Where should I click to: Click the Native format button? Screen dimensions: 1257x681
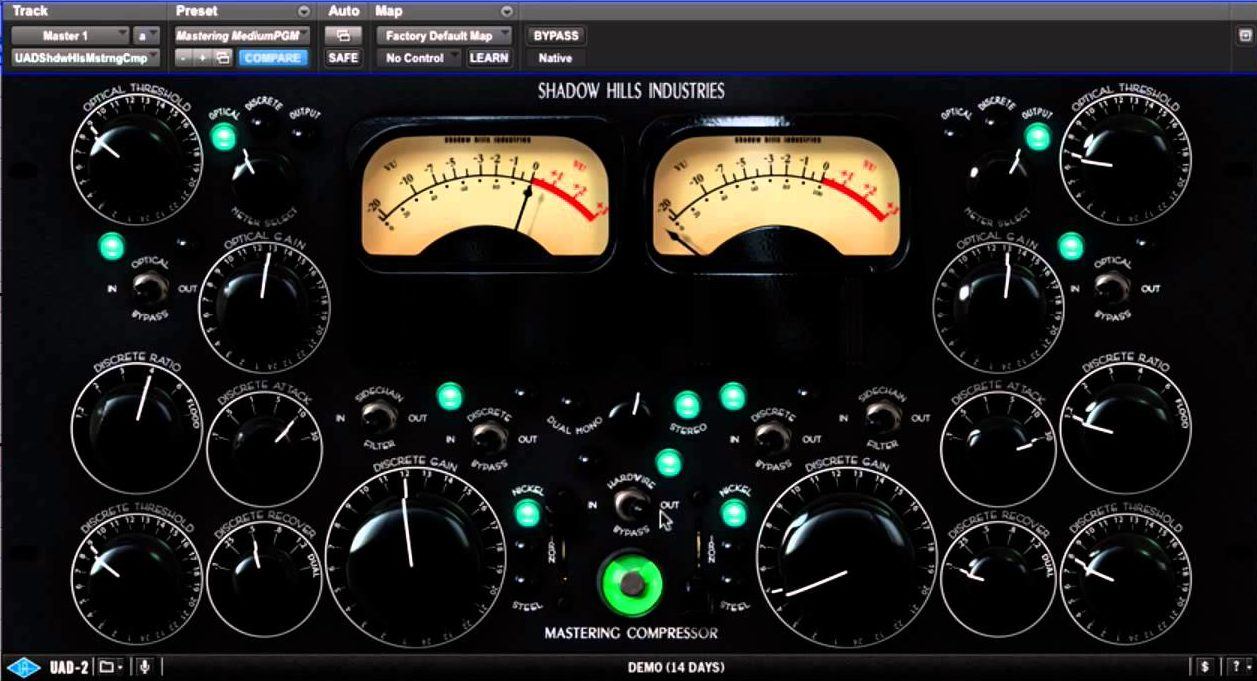[x=555, y=58]
